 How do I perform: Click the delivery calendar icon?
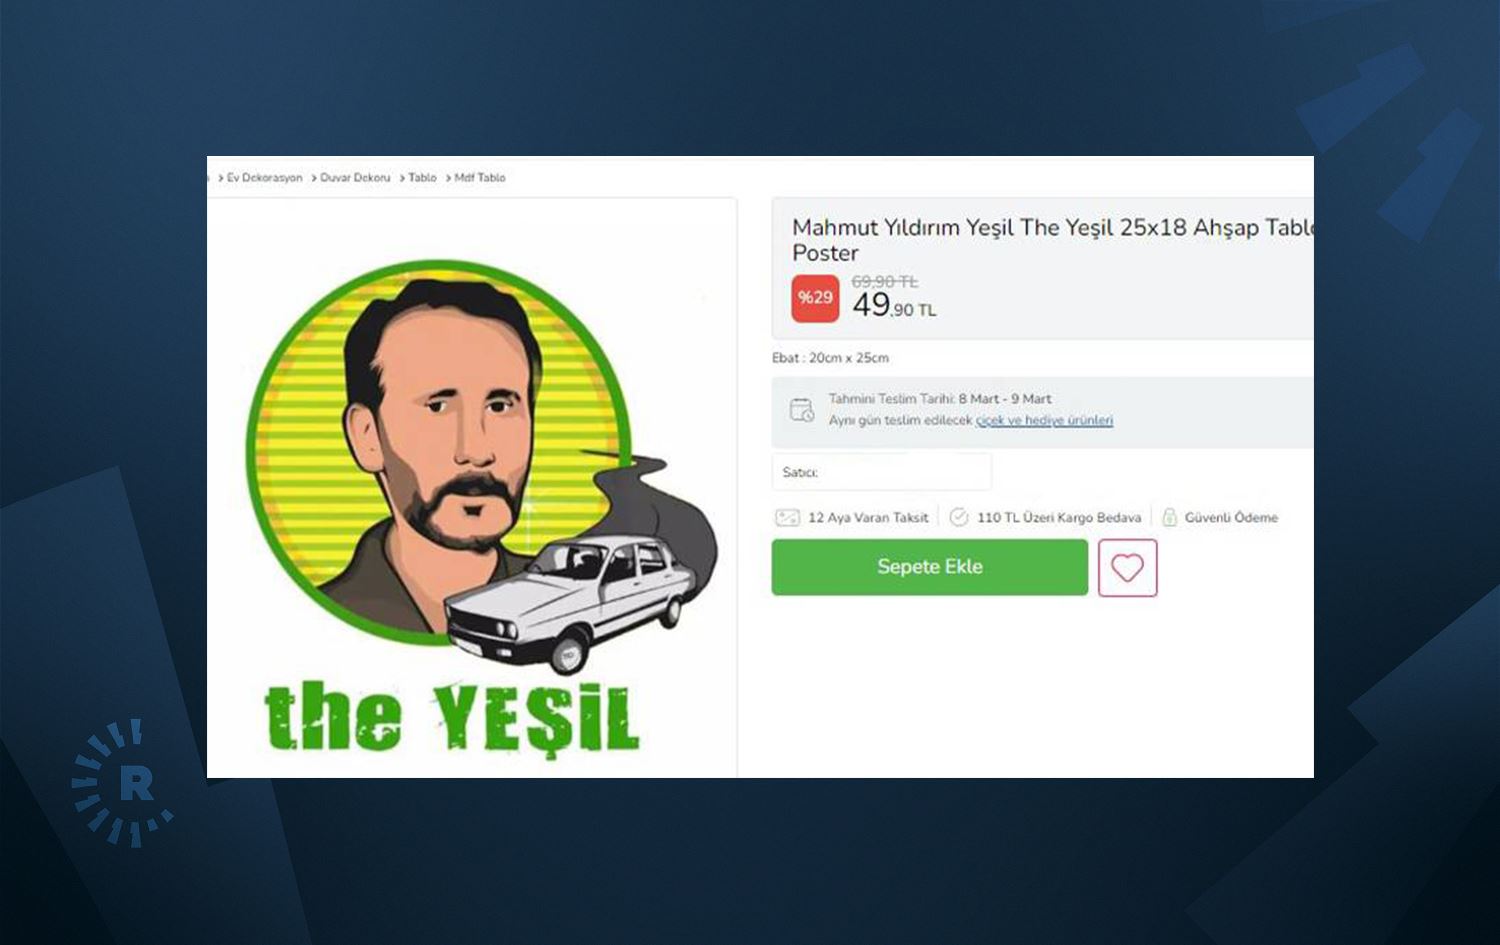pyautogui.click(x=802, y=410)
